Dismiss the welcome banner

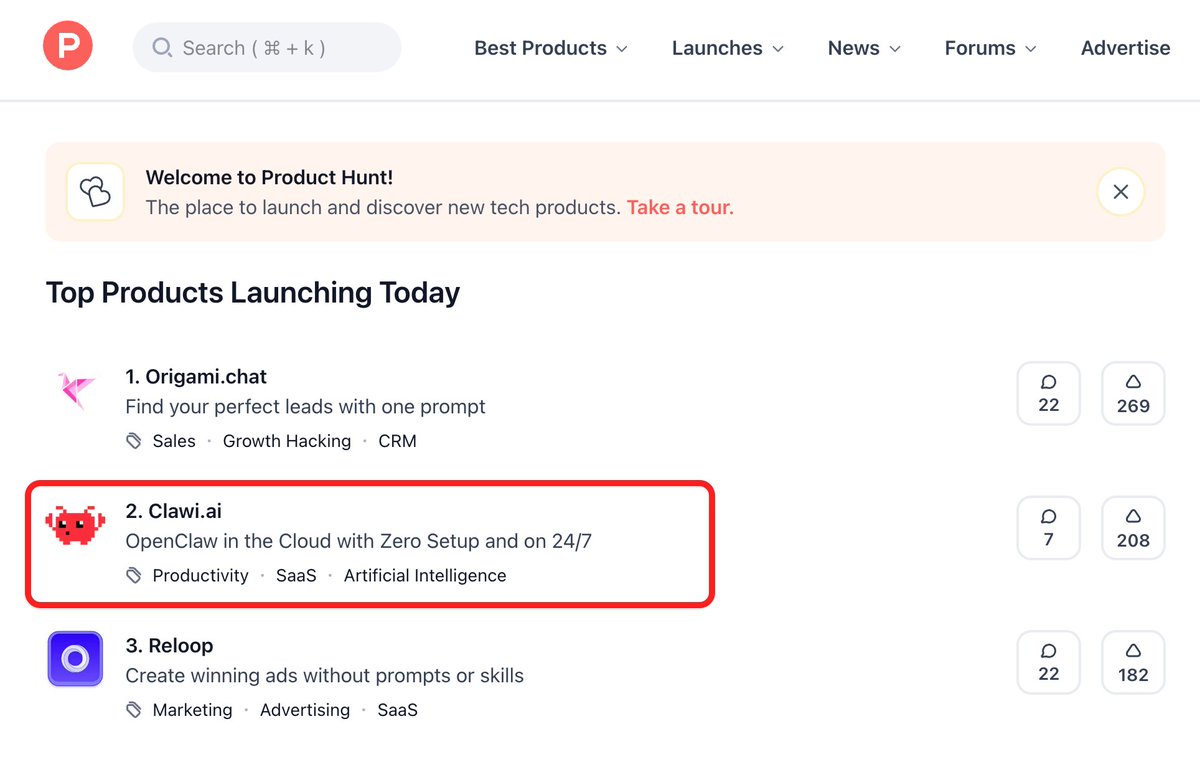(1121, 192)
